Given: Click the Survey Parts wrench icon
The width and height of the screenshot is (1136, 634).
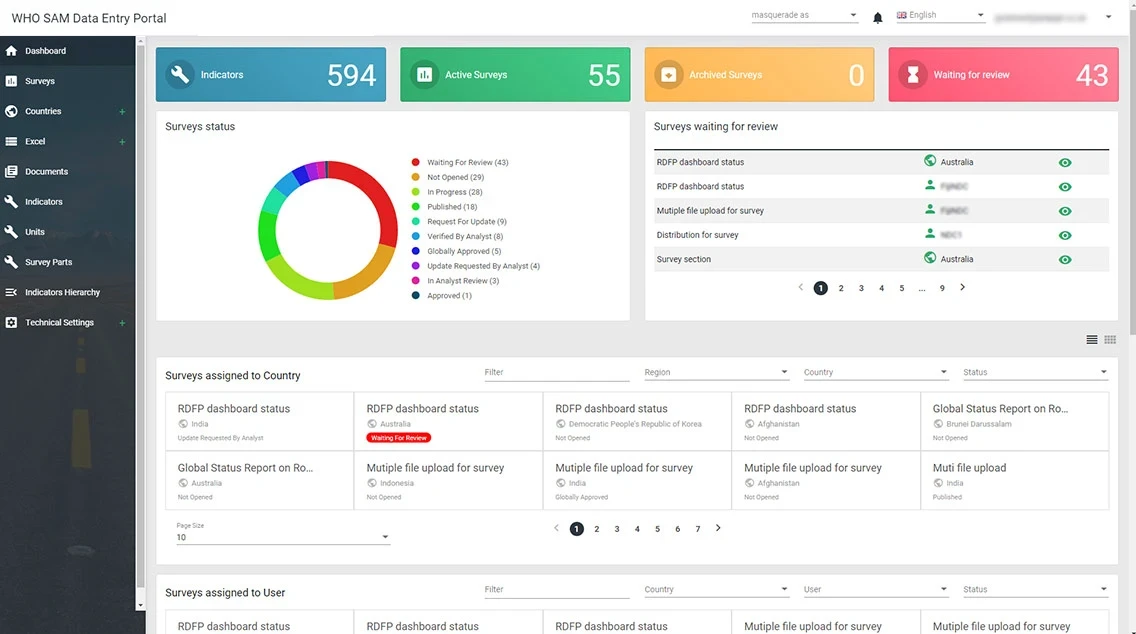Looking at the screenshot, I should [11, 262].
